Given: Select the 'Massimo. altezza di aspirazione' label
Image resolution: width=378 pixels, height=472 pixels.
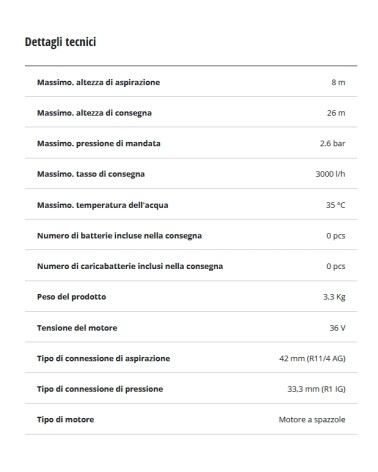Looking at the screenshot, I should (98, 82).
